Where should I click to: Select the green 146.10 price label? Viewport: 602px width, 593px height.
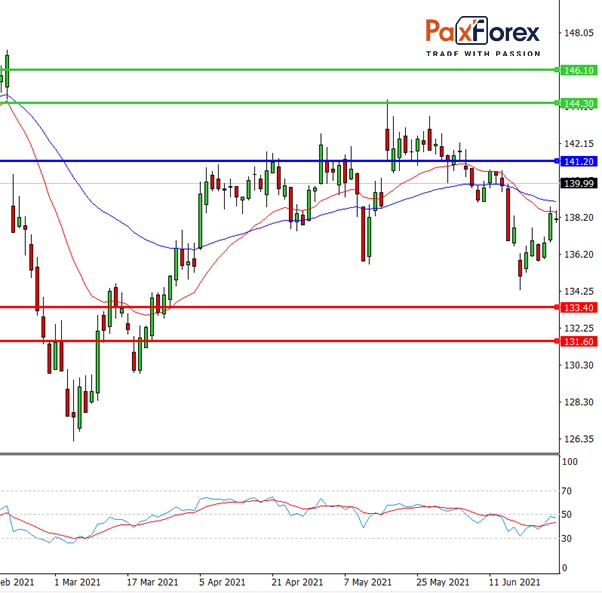point(578,70)
